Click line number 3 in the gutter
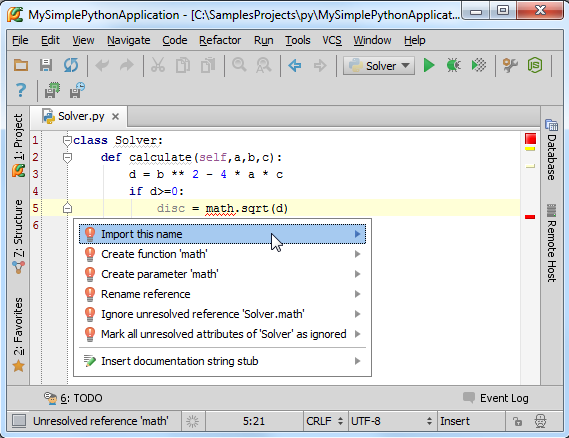 click(x=35, y=174)
